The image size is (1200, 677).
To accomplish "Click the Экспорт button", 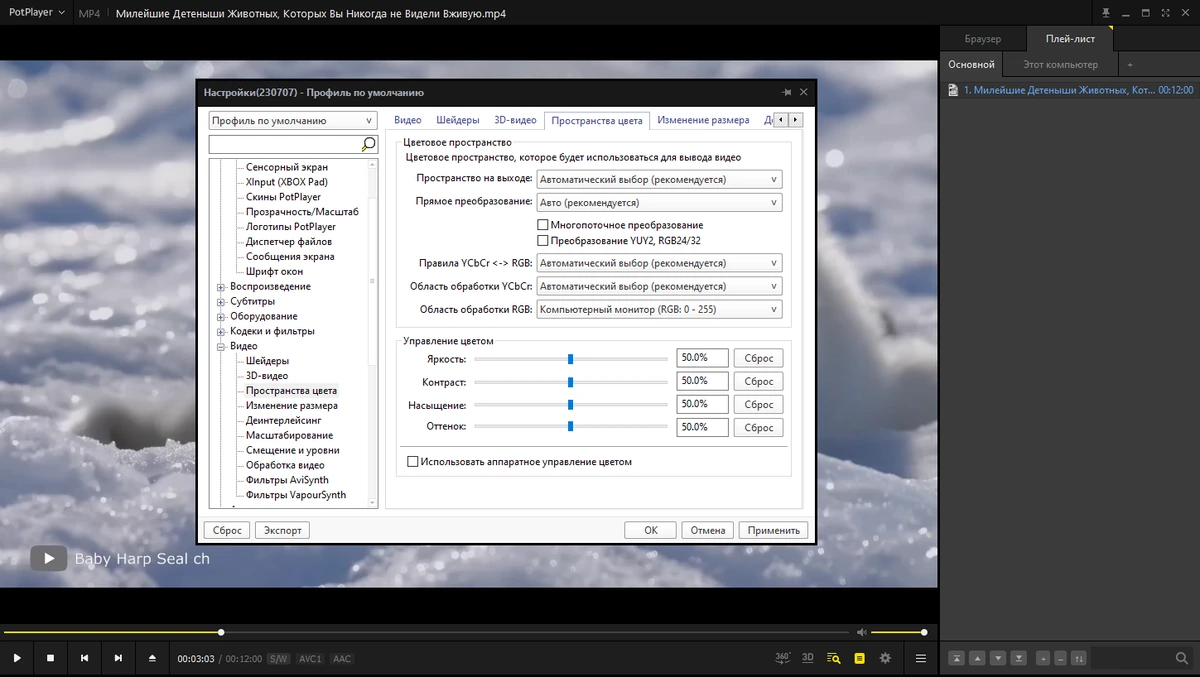I will coord(282,530).
